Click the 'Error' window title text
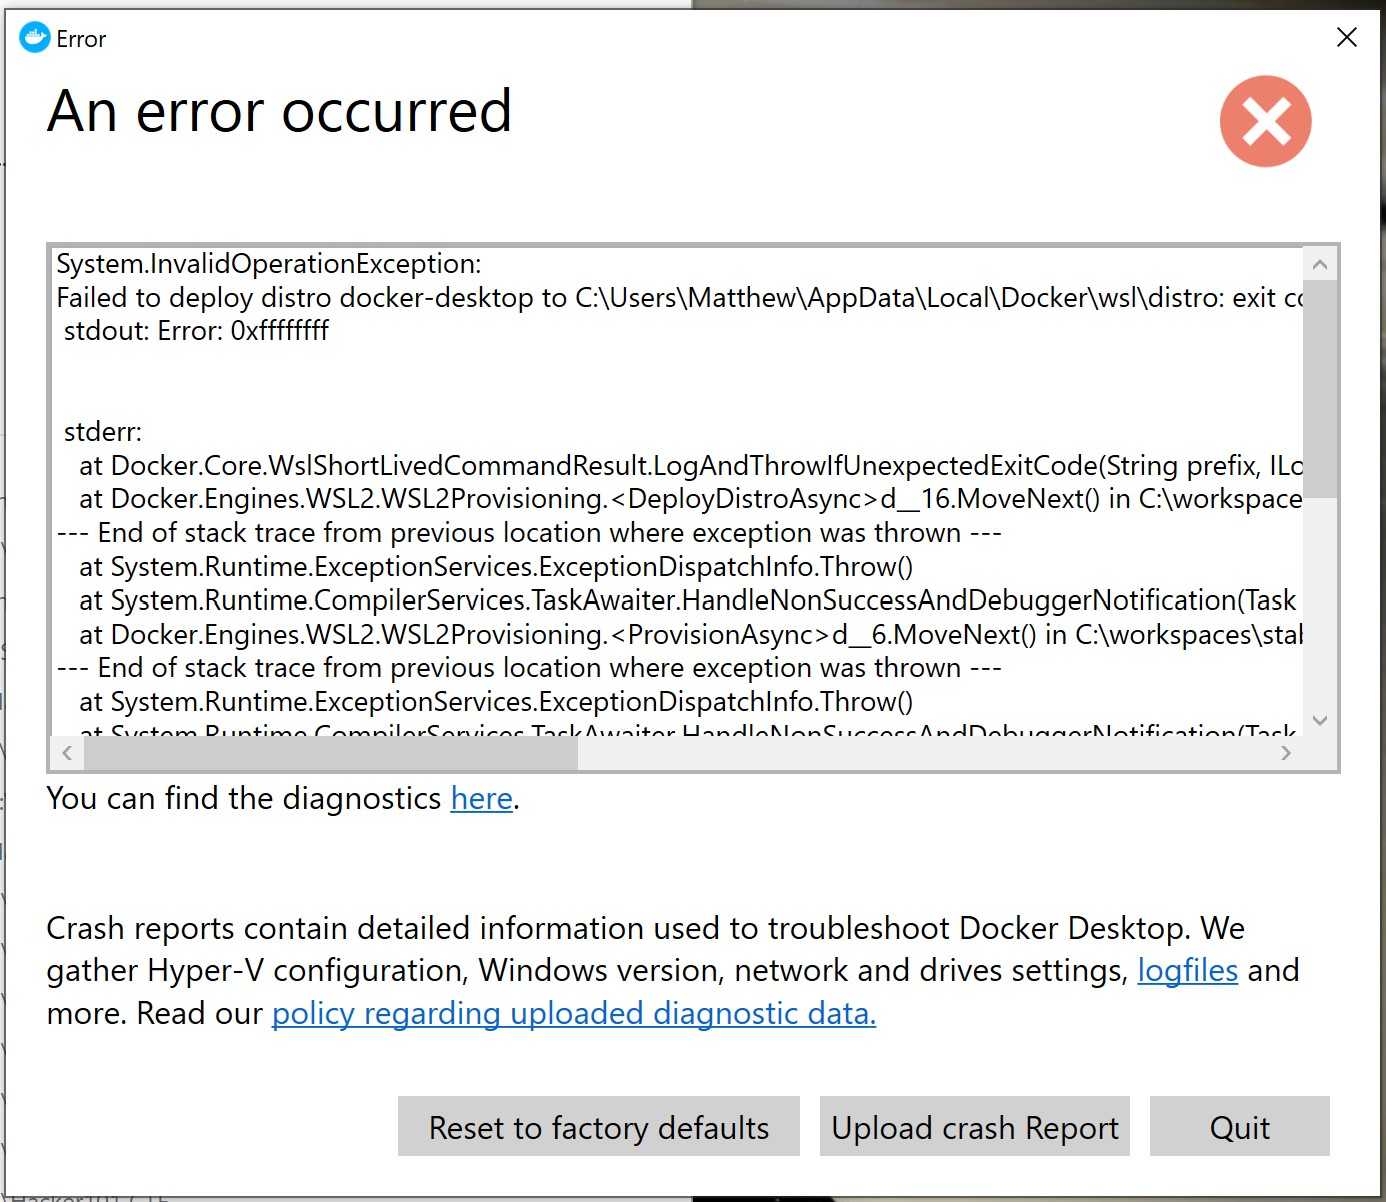1386x1202 pixels. pyautogui.click(x=81, y=39)
